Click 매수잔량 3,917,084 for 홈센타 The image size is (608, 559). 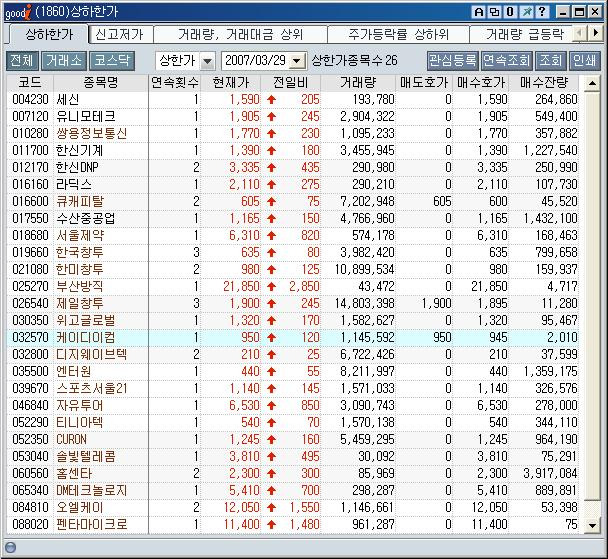coord(550,474)
